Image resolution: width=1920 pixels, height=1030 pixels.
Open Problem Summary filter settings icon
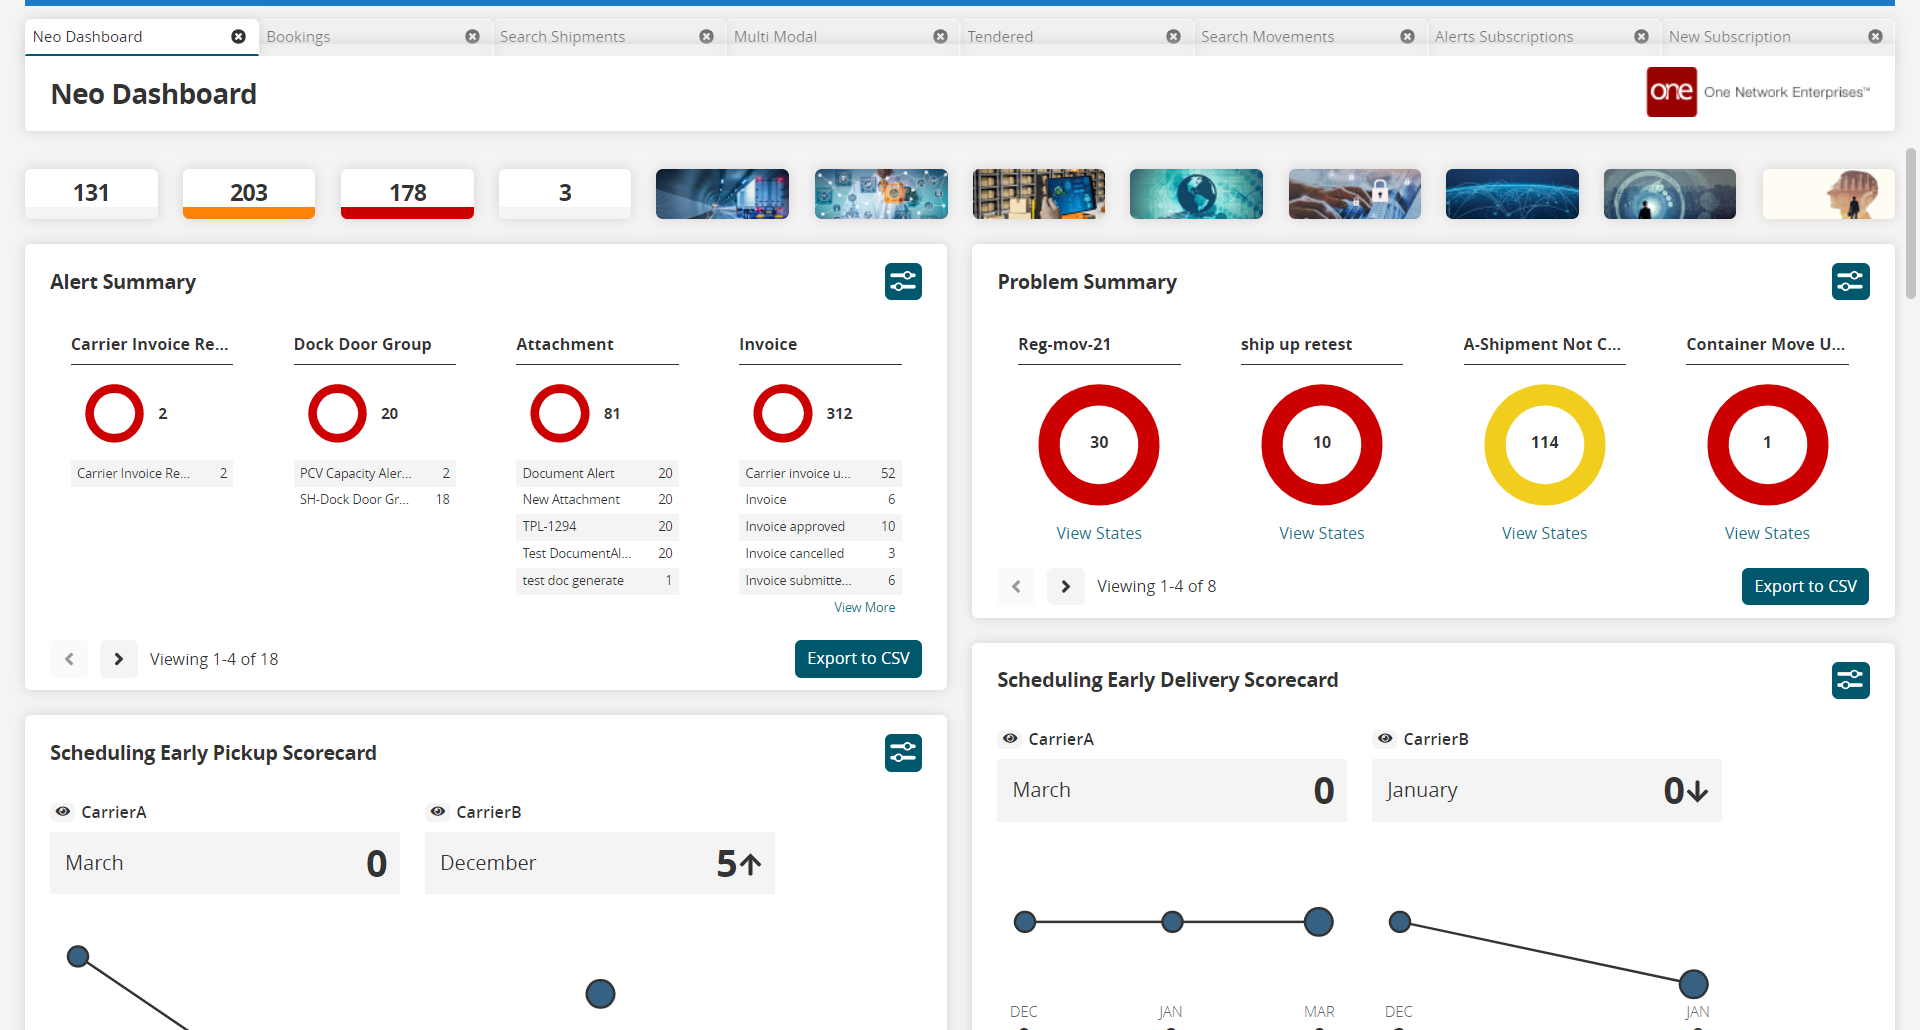pyautogui.click(x=1850, y=282)
